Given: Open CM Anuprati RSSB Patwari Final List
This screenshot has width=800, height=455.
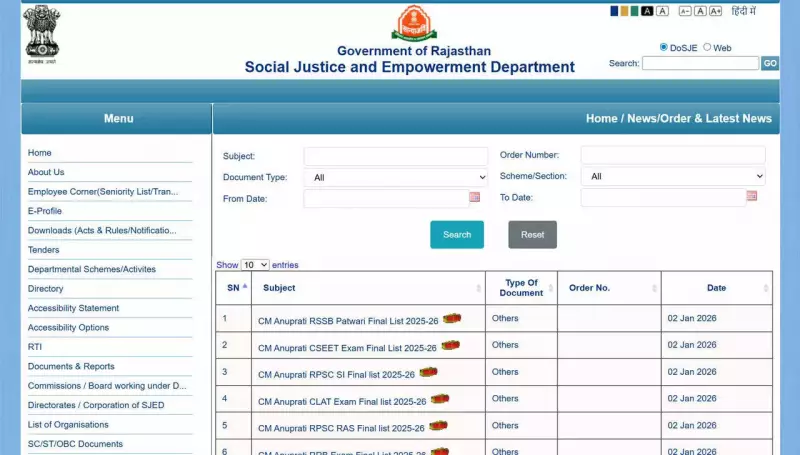Looking at the screenshot, I should pos(348,321).
